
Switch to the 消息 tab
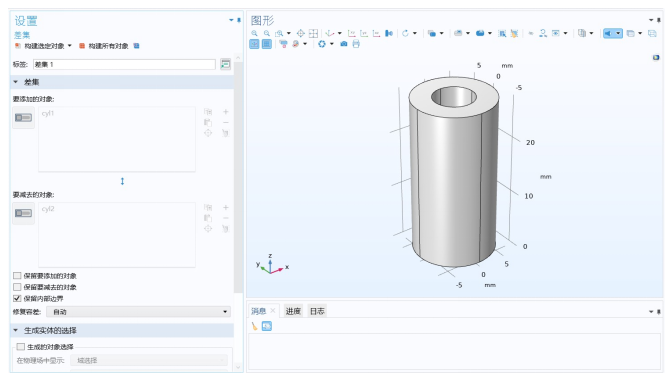coord(258,311)
